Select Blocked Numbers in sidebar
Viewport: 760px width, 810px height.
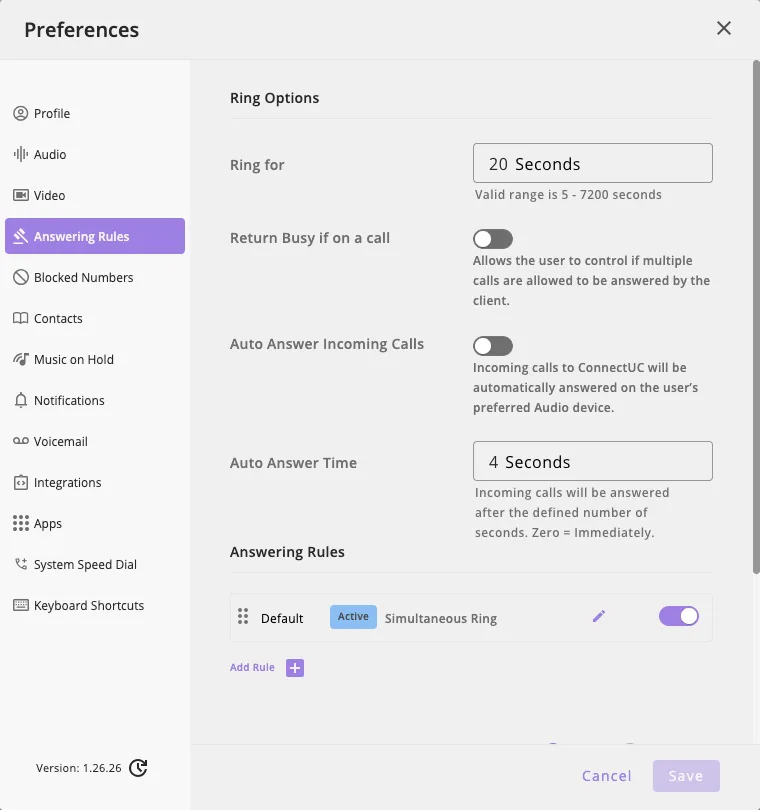95,277
